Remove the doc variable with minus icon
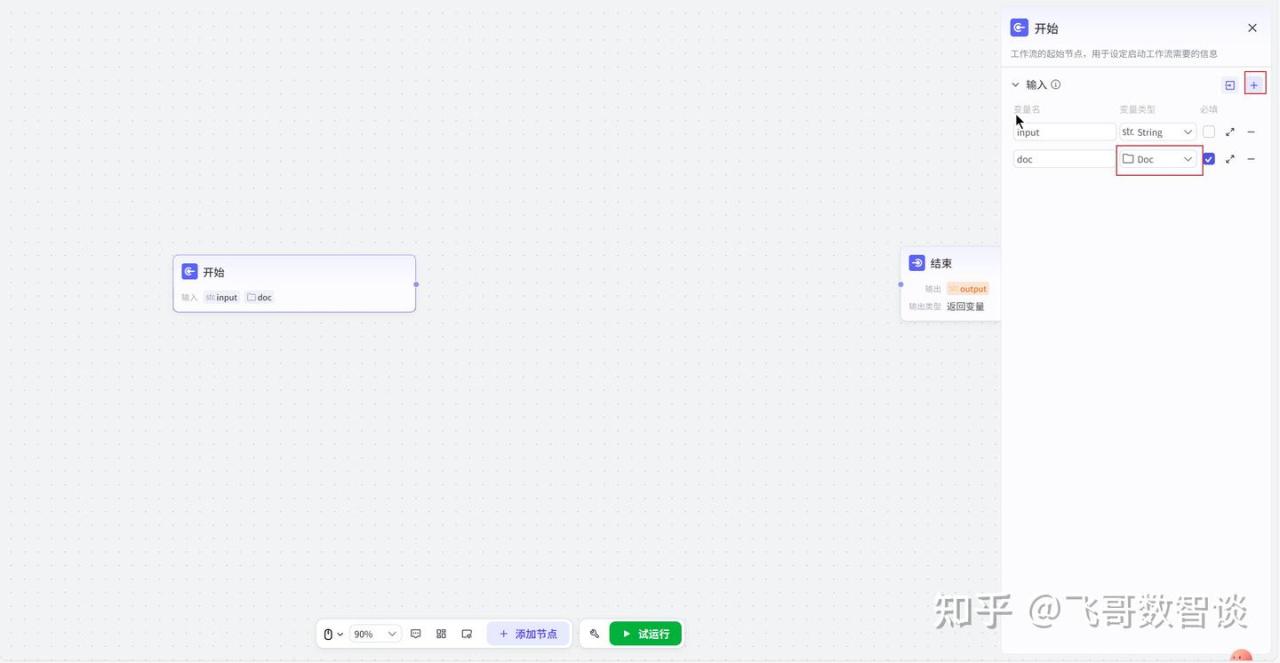 [x=1251, y=159]
